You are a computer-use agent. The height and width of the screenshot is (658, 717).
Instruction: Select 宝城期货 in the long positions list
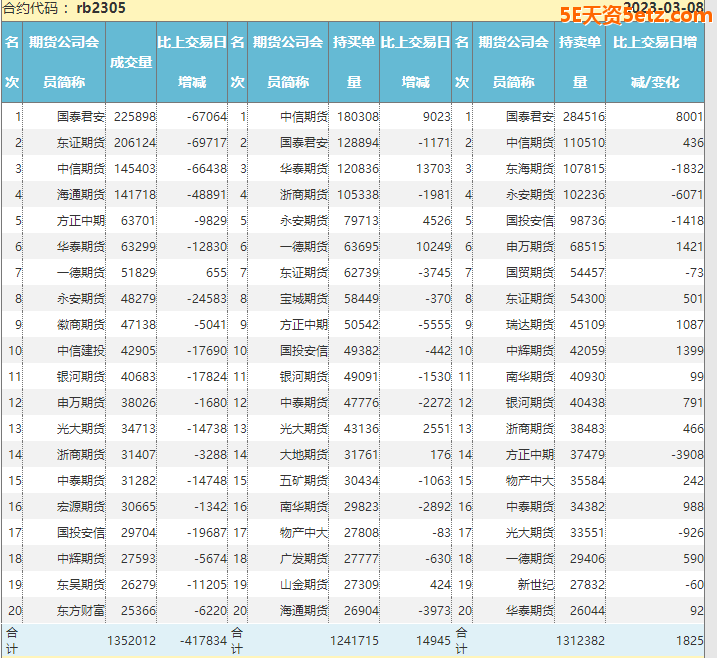coord(303,299)
